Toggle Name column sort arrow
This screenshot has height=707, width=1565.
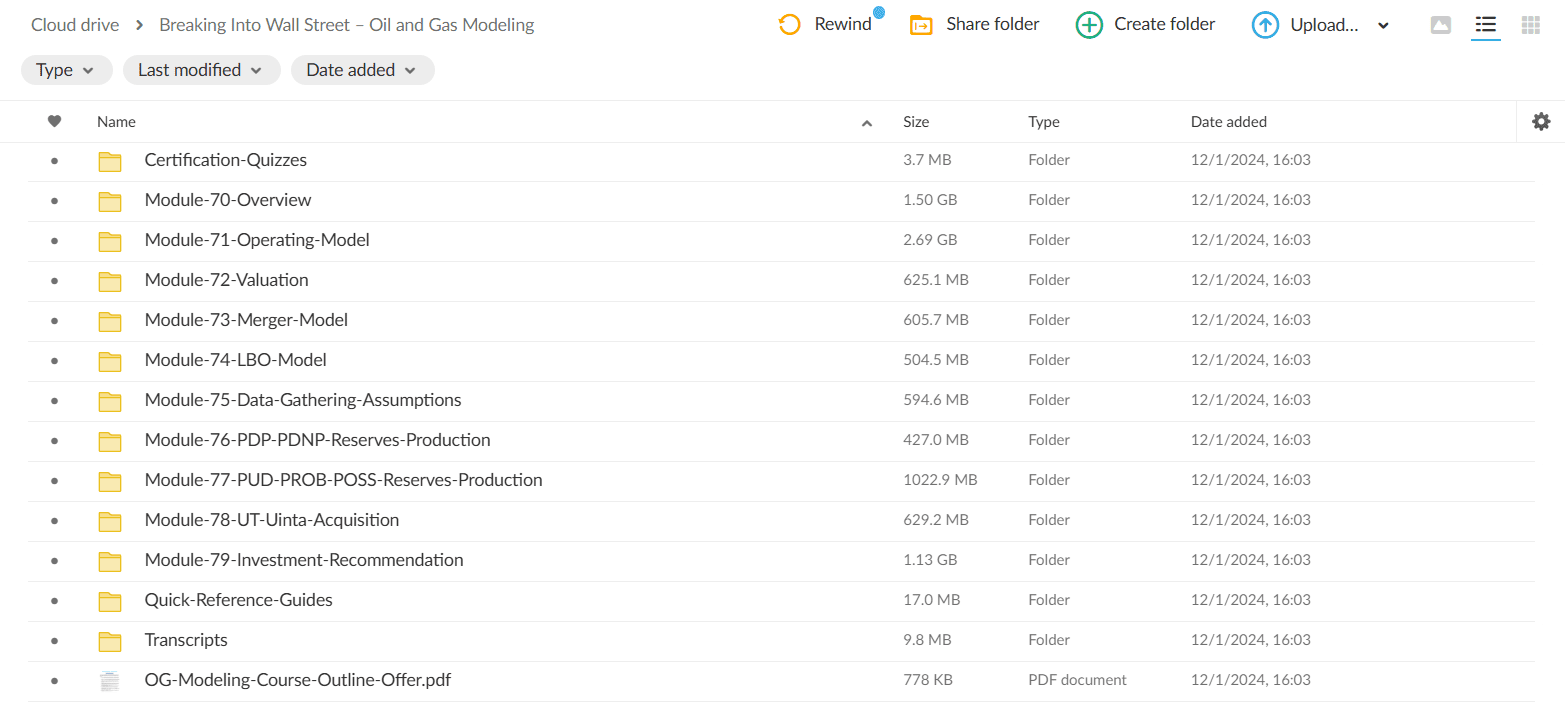[867, 123]
